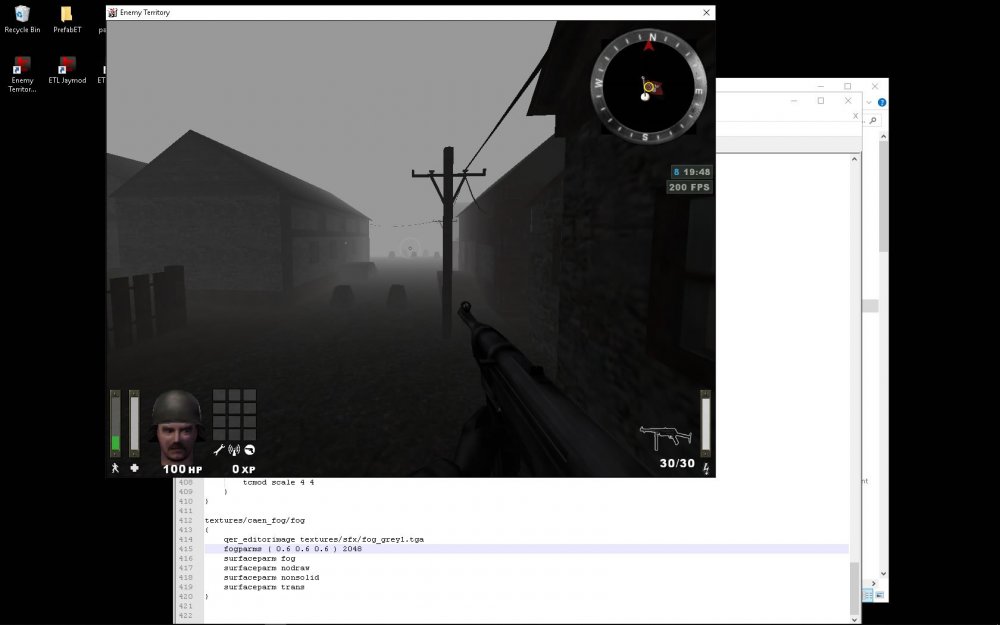Image resolution: width=1000 pixels, height=625 pixels.
Task: Click the crosshair in the game view
Action: [x=410, y=247]
